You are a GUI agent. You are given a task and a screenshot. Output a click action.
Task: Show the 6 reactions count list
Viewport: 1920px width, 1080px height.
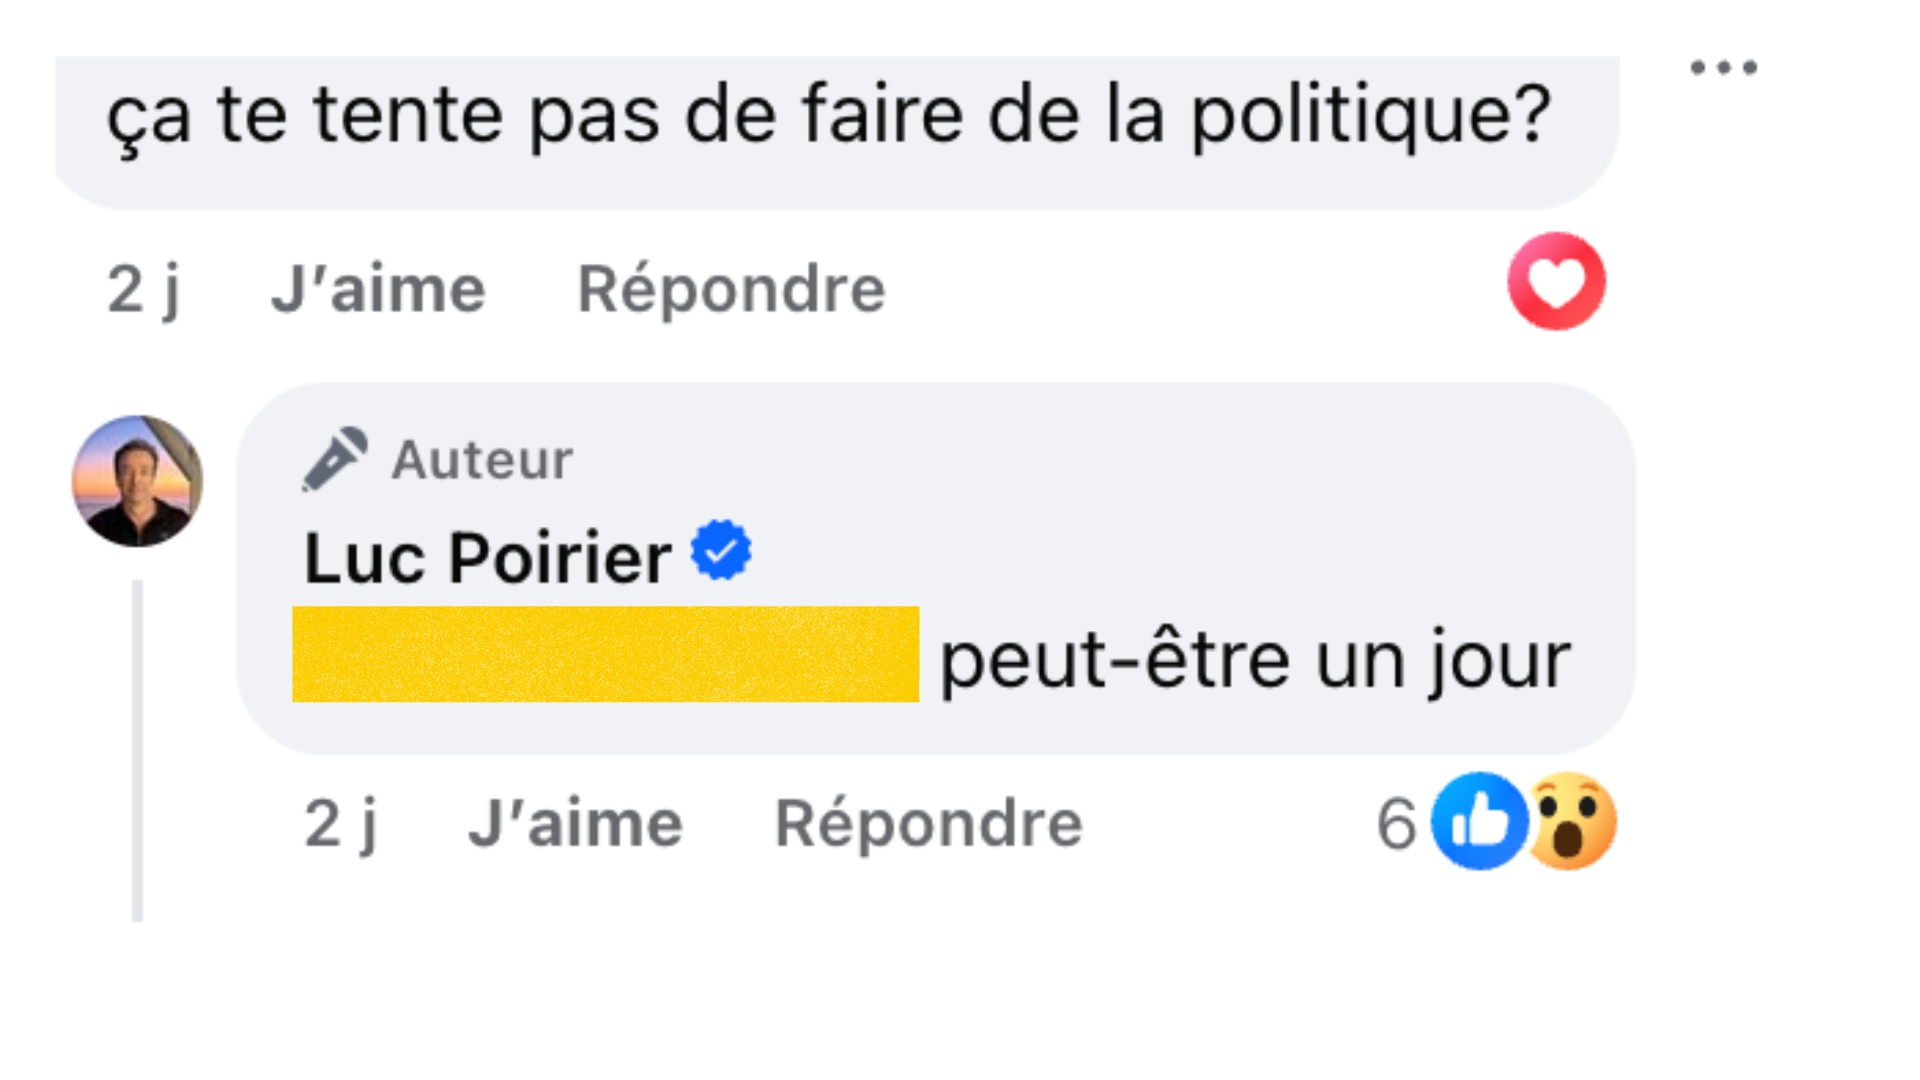click(1396, 824)
